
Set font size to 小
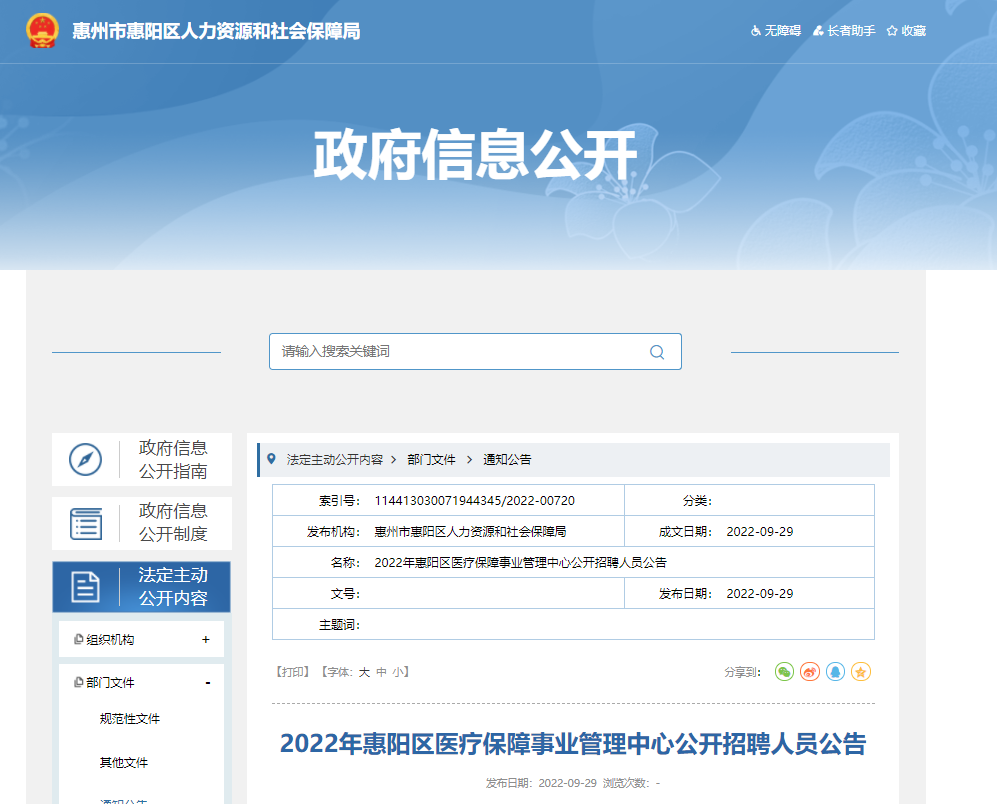pyautogui.click(x=397, y=673)
